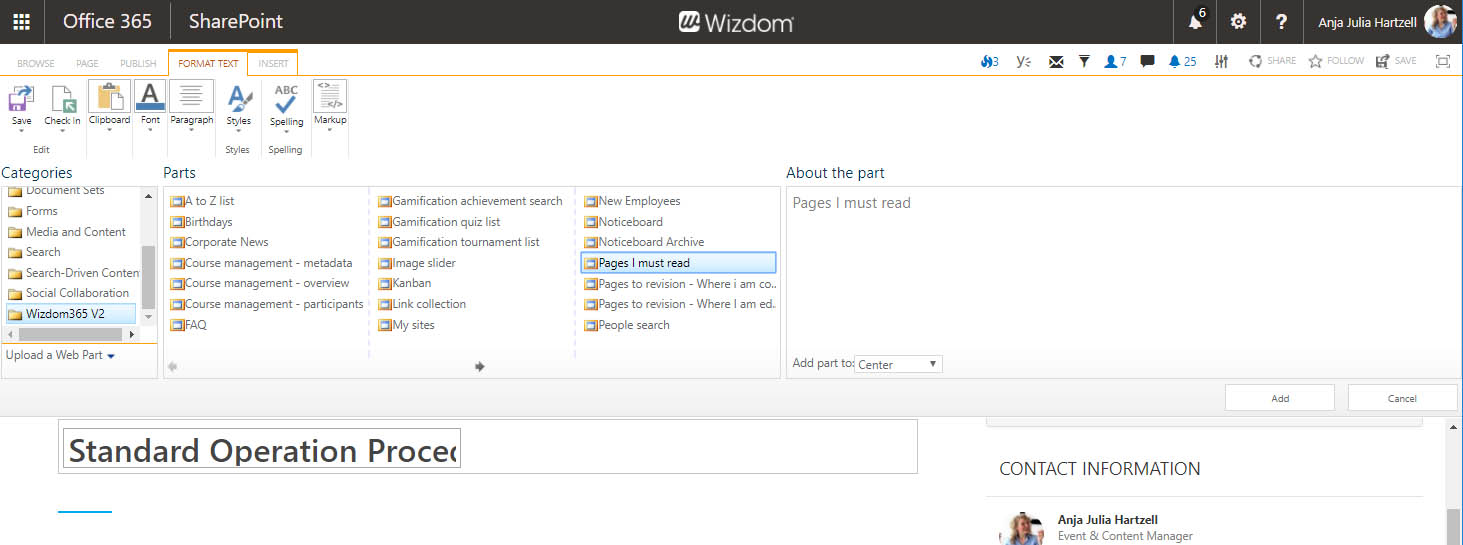Select the Search category folder

[35, 252]
